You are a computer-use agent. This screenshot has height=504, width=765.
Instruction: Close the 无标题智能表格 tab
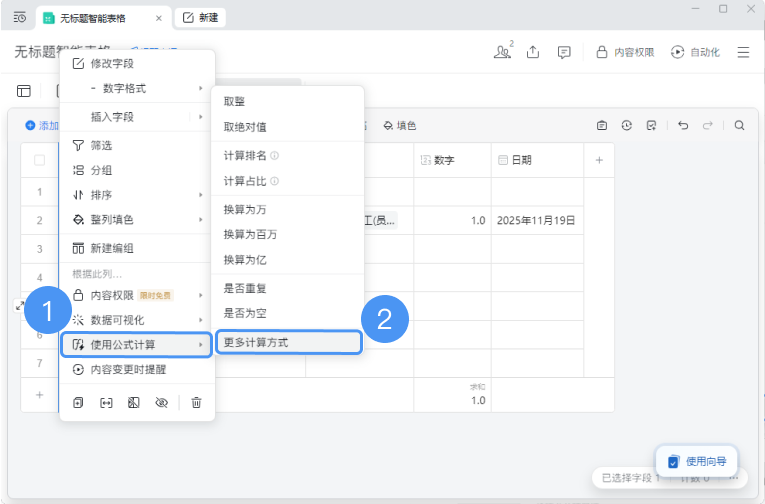pos(159,18)
